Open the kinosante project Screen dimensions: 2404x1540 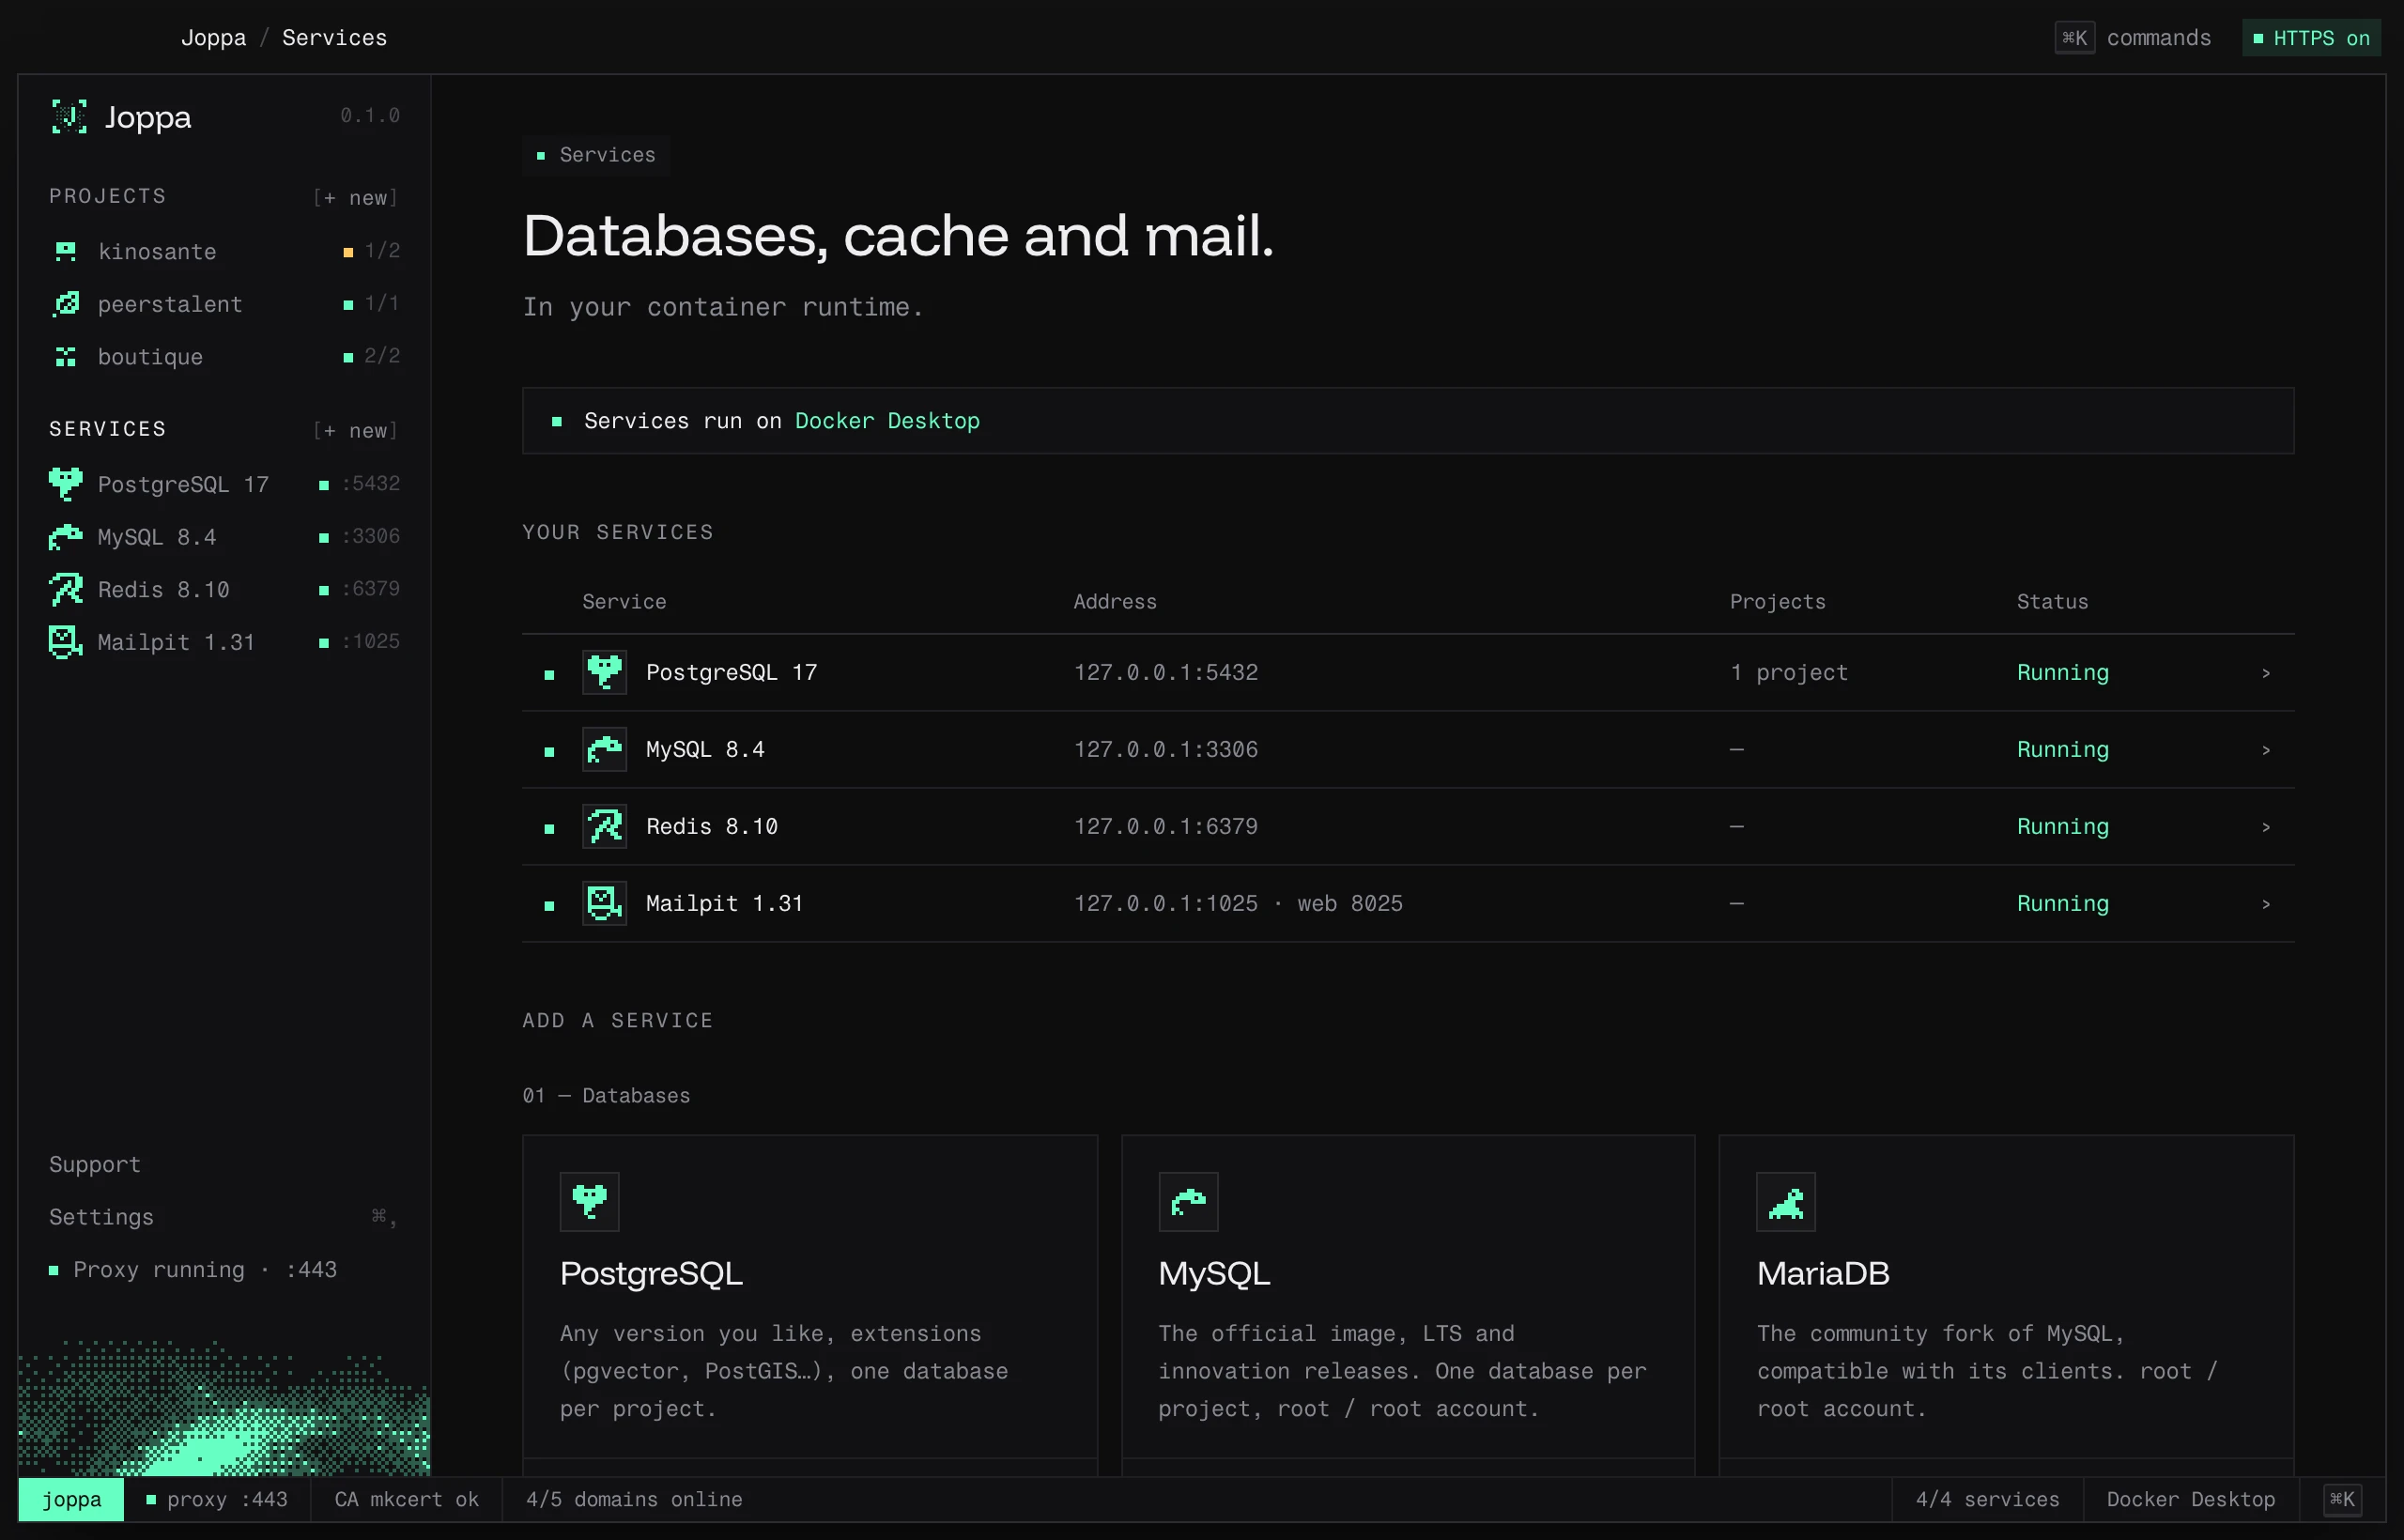click(225, 251)
